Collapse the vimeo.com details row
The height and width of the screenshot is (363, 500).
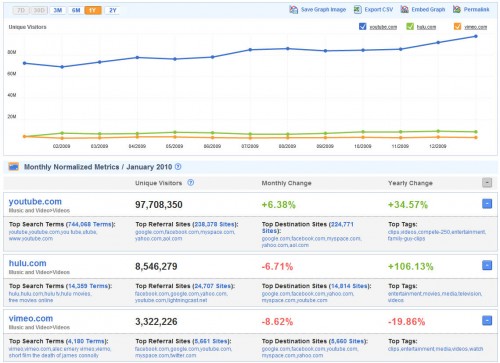(x=487, y=321)
